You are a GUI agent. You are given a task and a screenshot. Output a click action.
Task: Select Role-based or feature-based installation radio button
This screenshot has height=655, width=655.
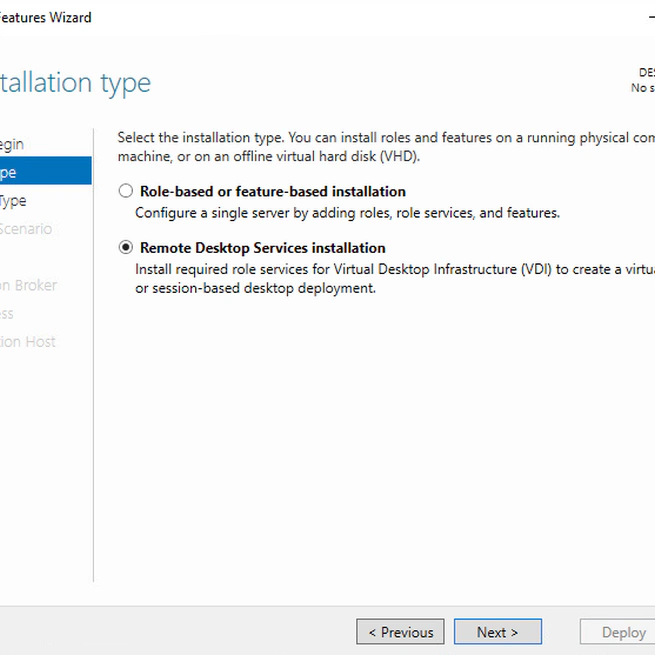click(x=125, y=191)
